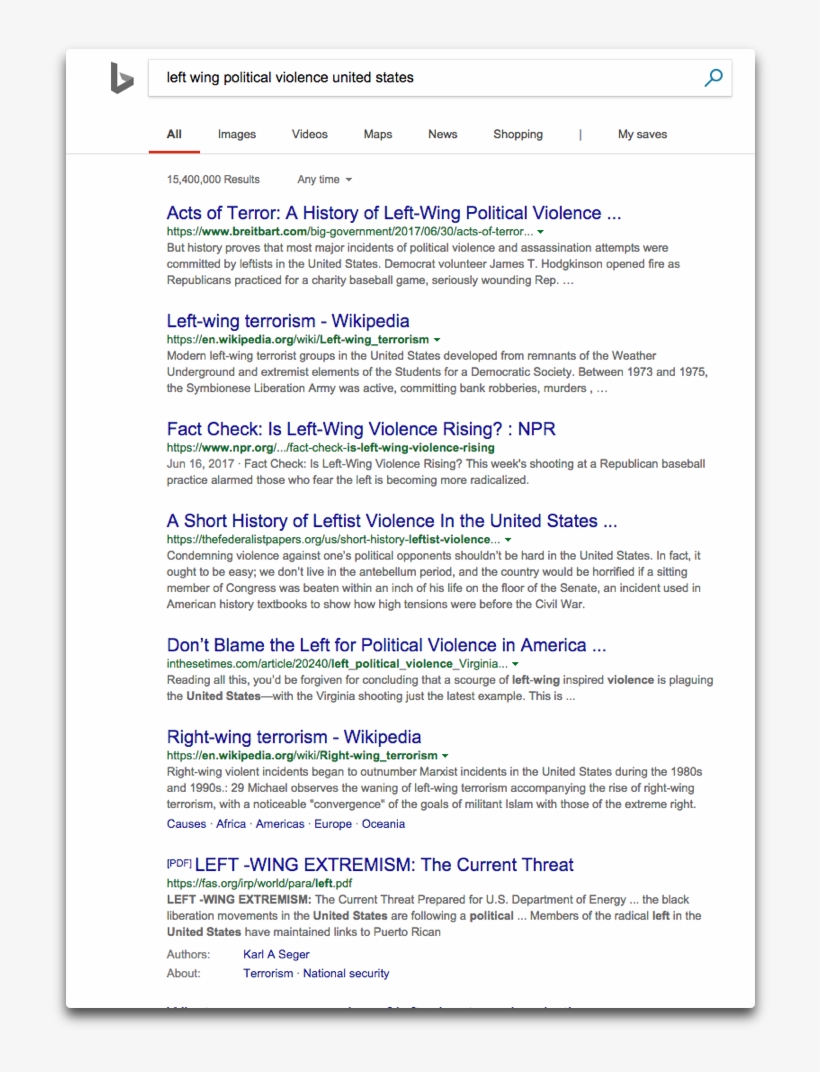The image size is (820, 1072).
Task: Click author Karl A Seger
Action: click(276, 954)
